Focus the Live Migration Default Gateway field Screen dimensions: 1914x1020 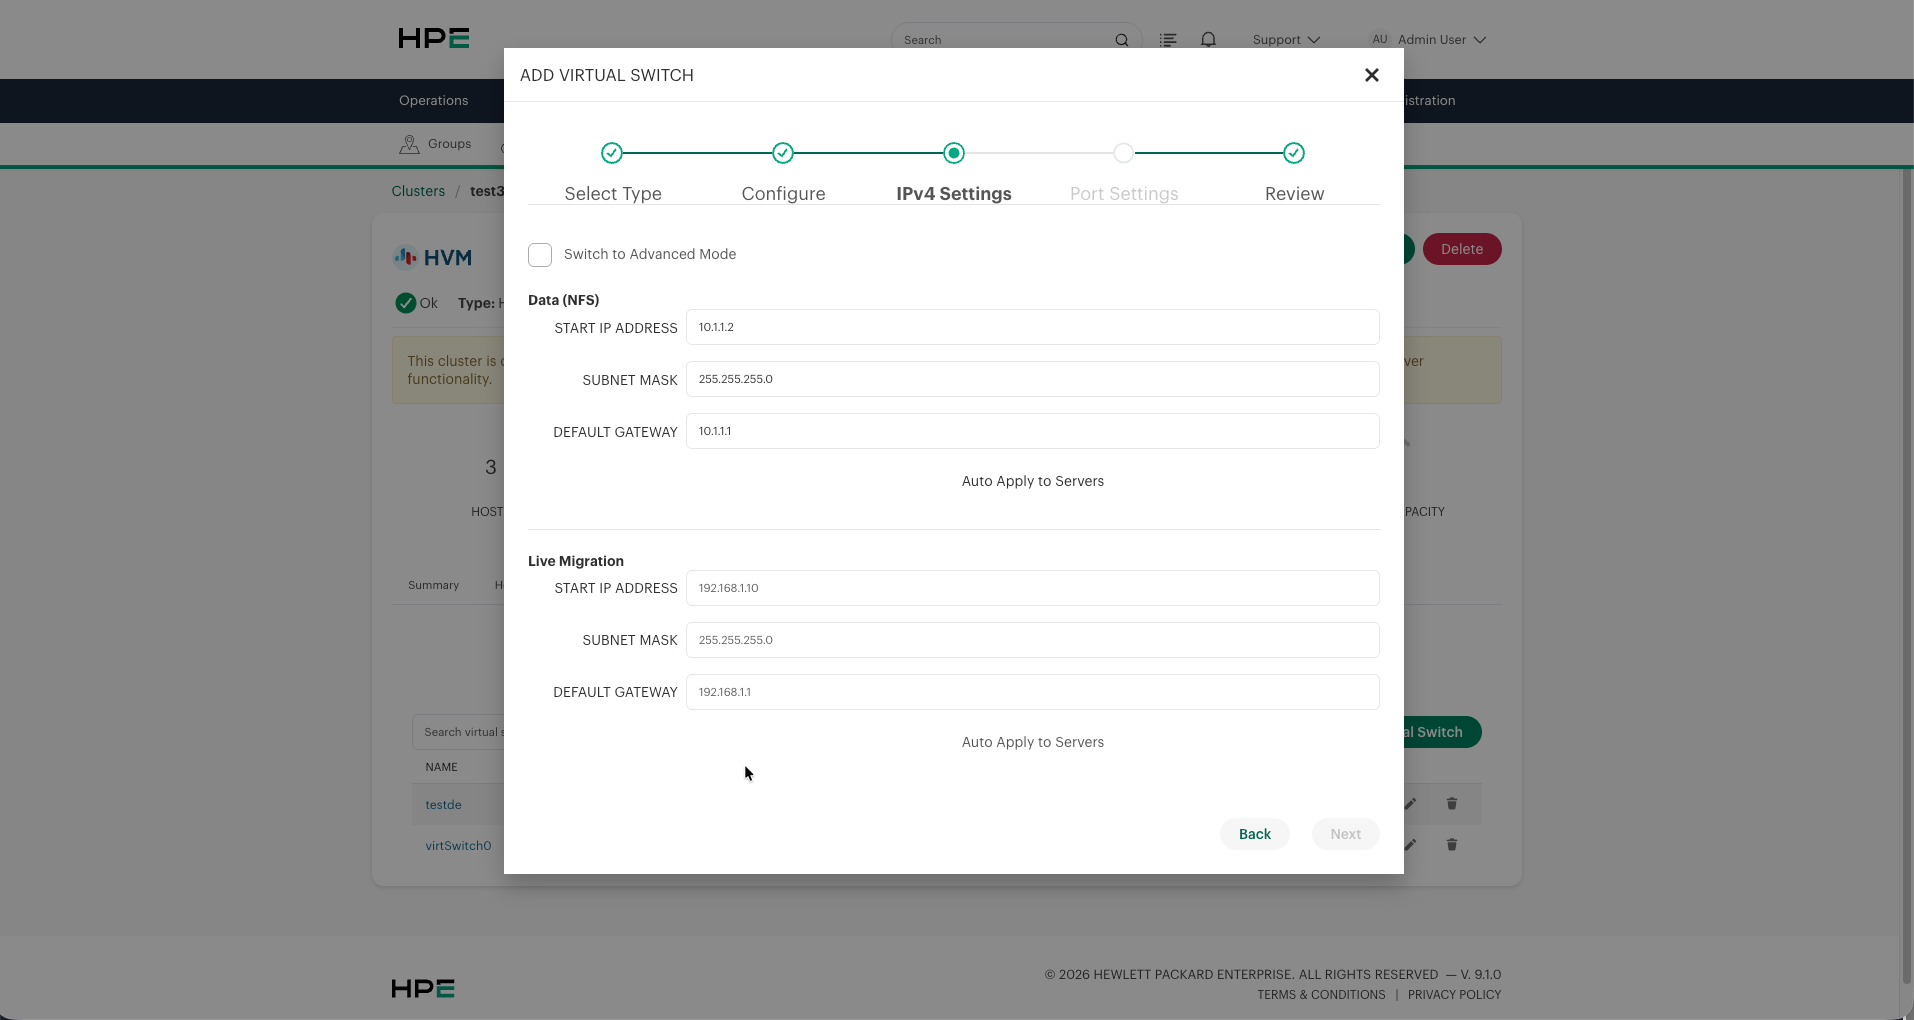(1033, 692)
